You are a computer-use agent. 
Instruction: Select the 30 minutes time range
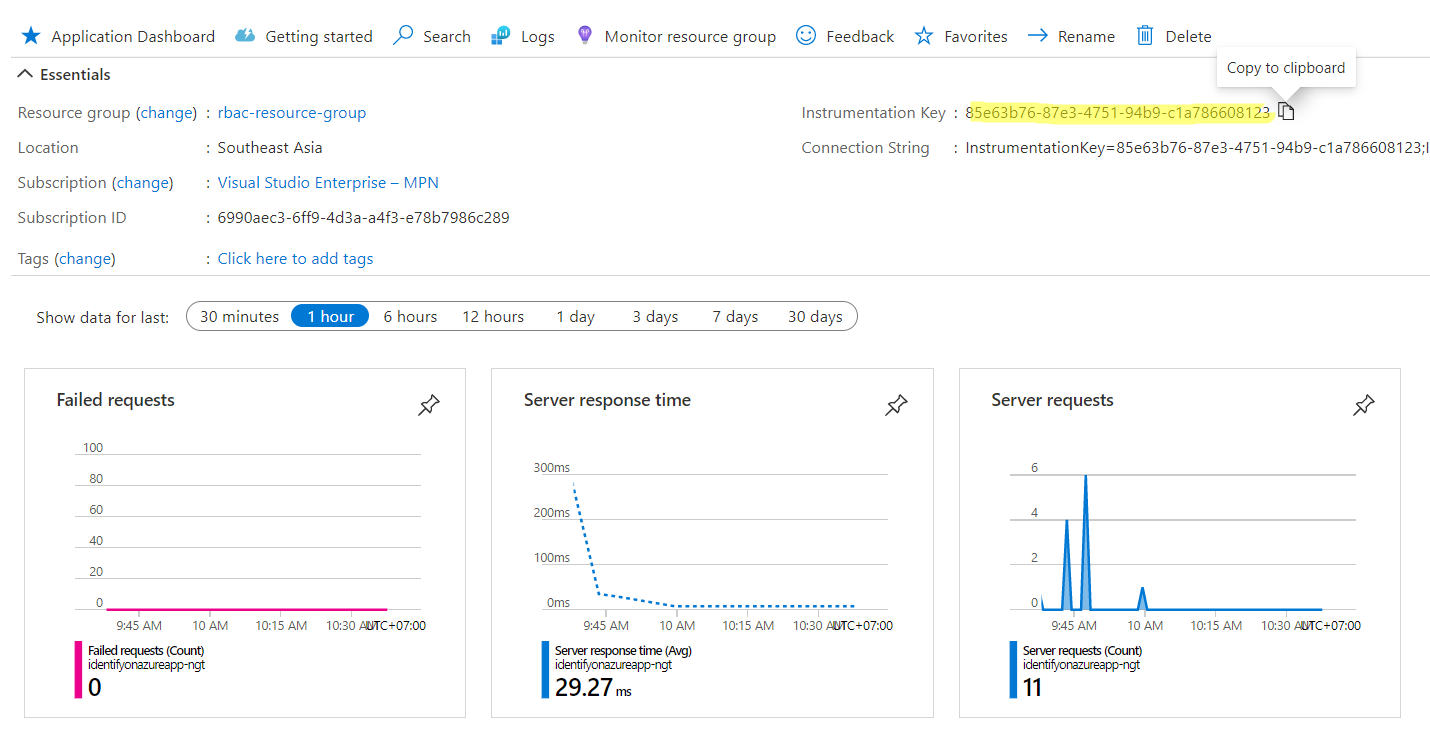[239, 316]
